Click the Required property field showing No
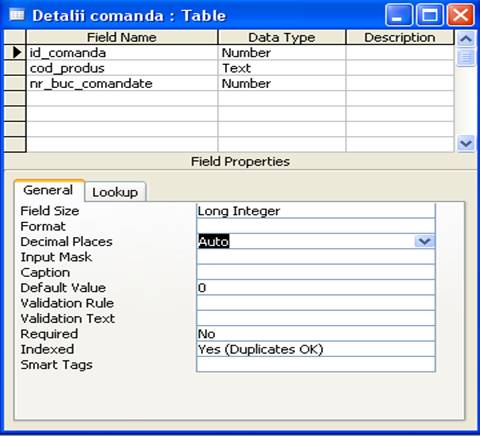Viewport: 480px width, 436px height. coord(316,334)
